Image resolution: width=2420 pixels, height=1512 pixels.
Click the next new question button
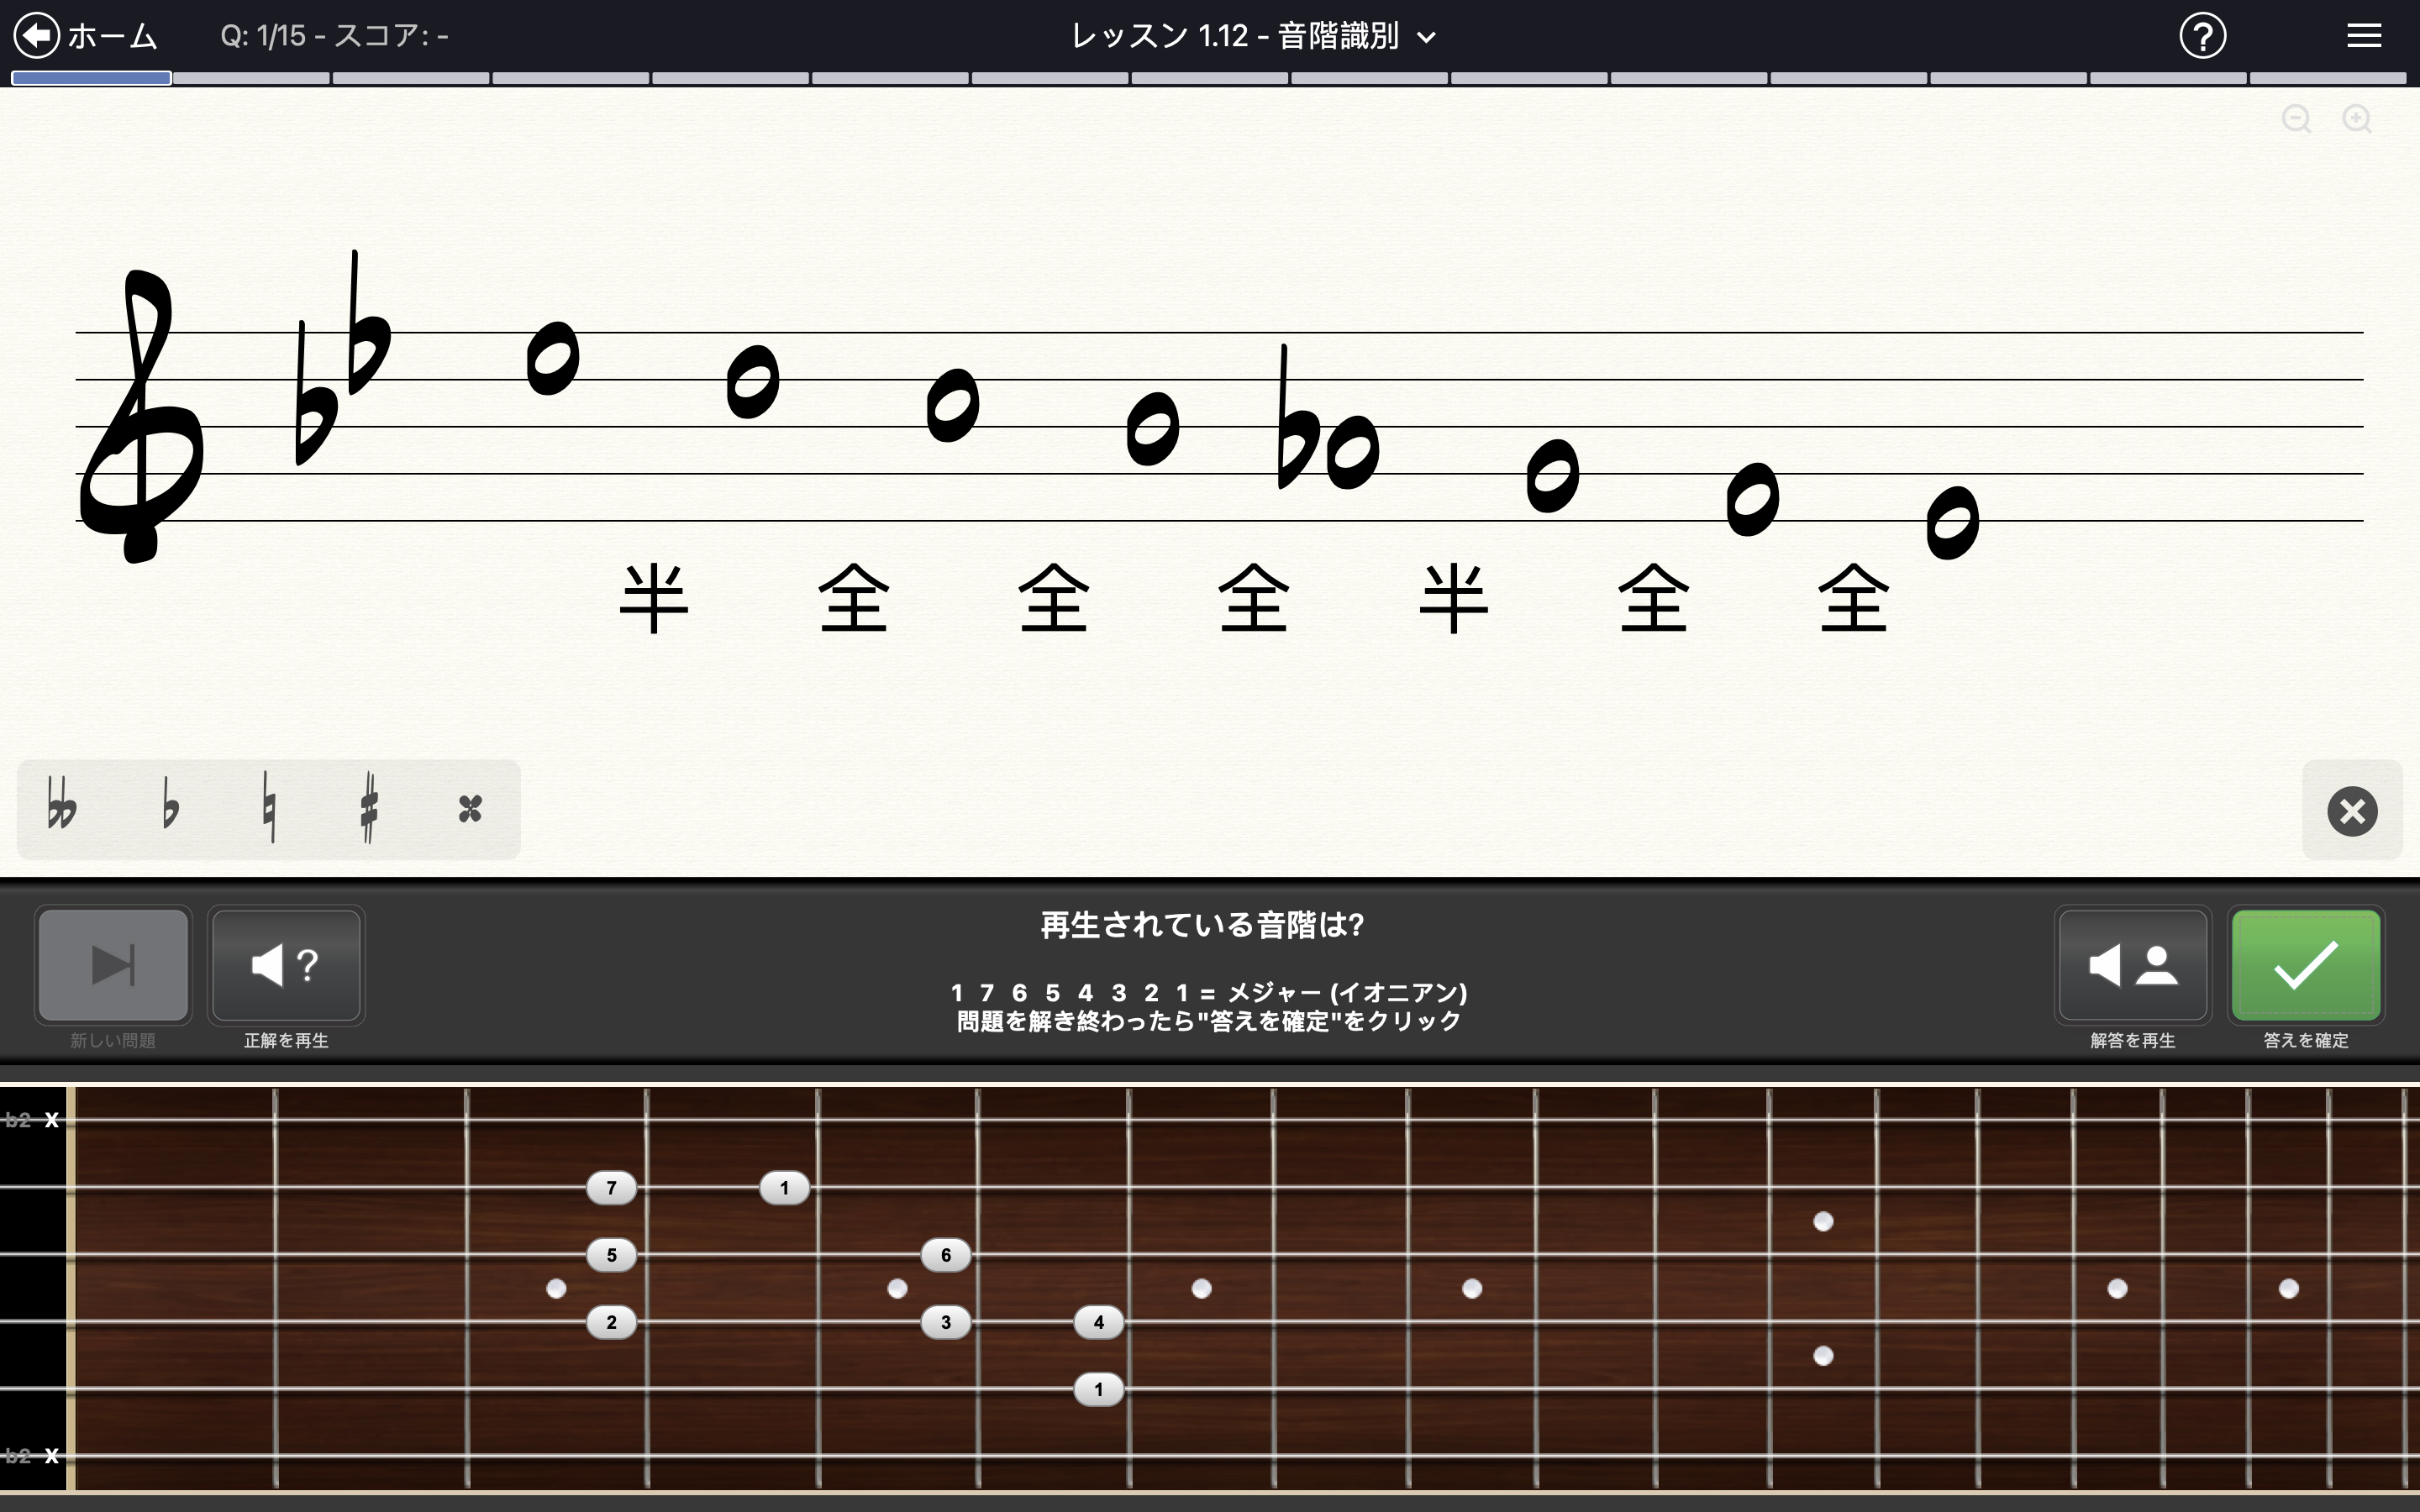point(113,965)
